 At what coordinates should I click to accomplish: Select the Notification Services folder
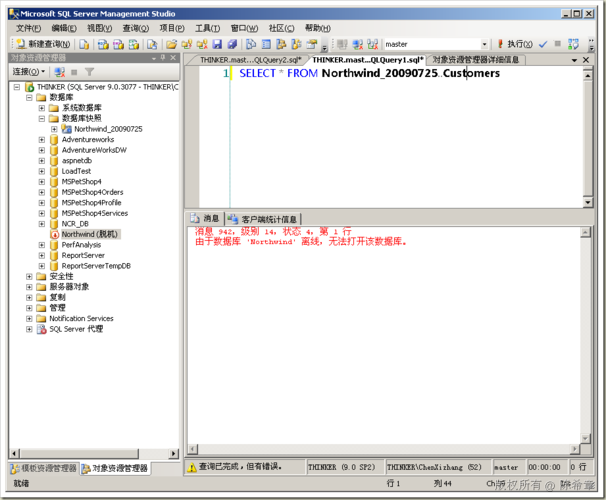81,319
